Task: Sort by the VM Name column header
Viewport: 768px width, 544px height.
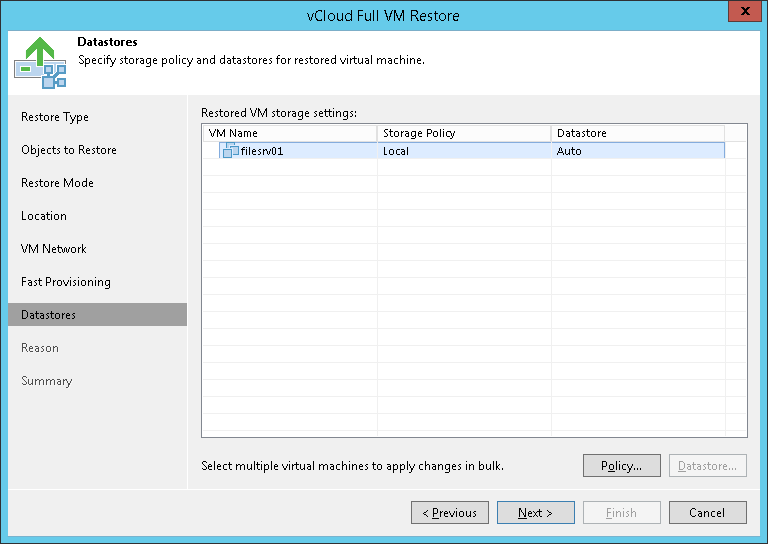Action: coord(290,133)
